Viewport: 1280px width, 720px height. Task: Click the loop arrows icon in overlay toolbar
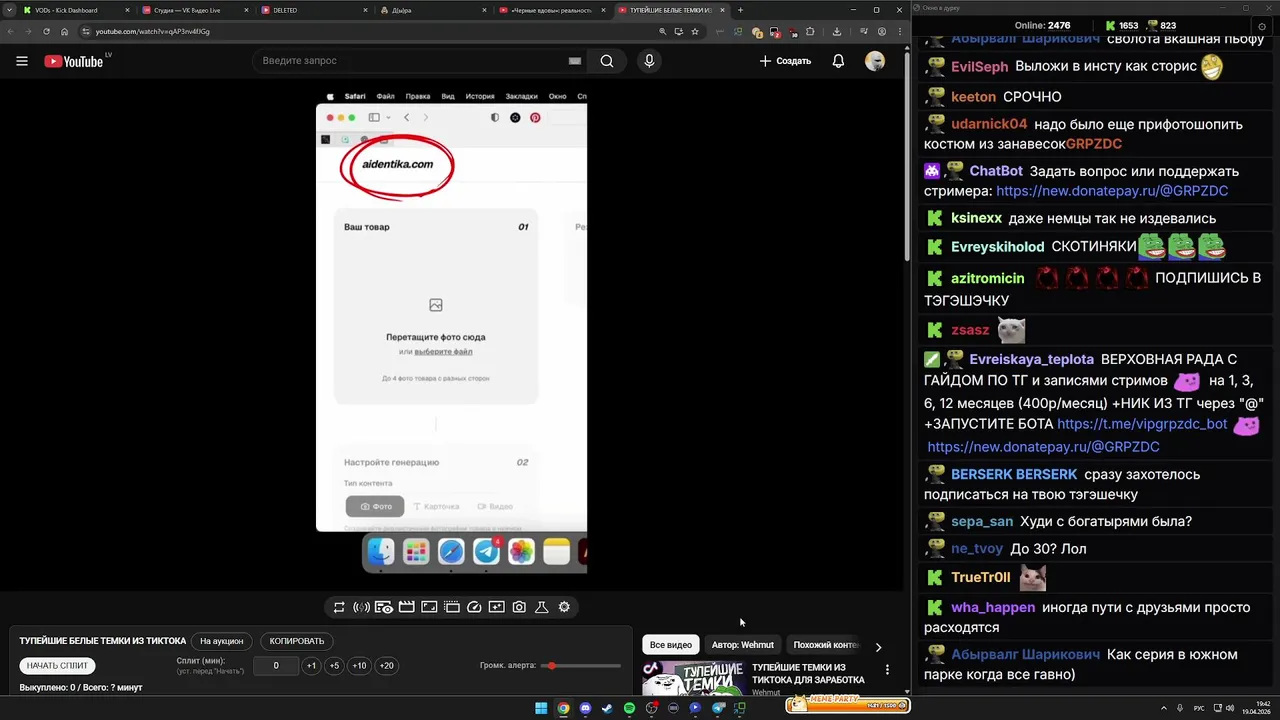coord(339,607)
